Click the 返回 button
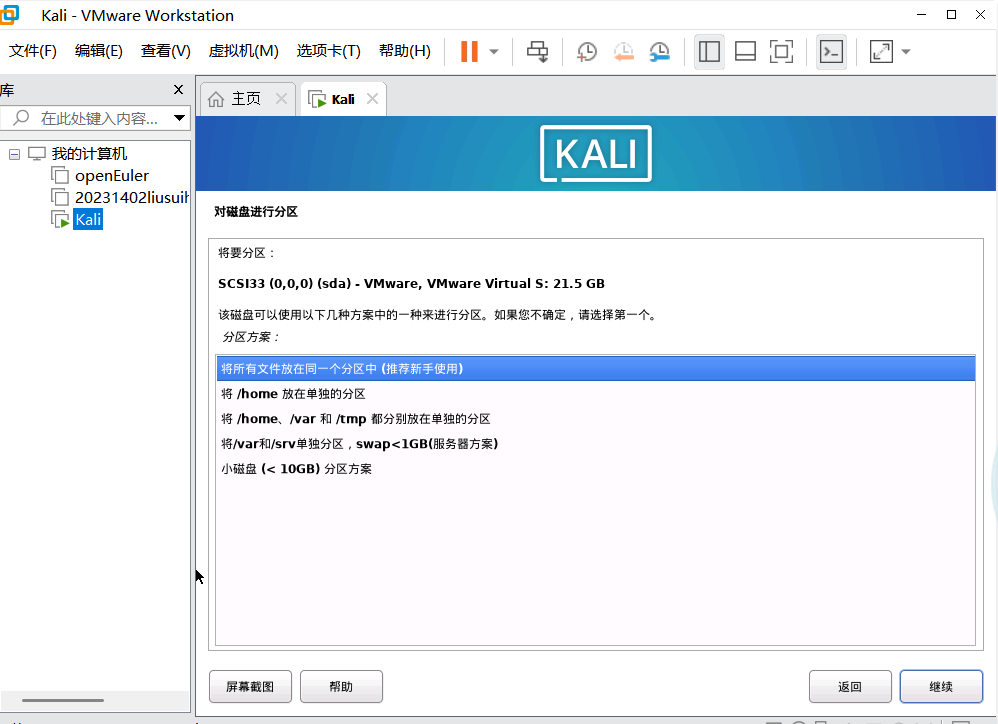Viewport: 998px width, 724px height. (x=850, y=686)
